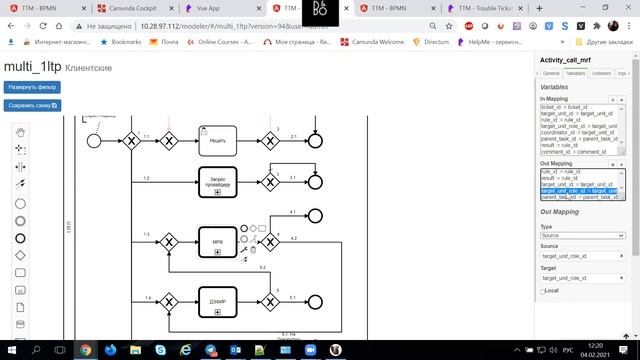Open the TTM - Trouble Ticket browser tab
The height and width of the screenshot is (360, 640).
[485, 8]
